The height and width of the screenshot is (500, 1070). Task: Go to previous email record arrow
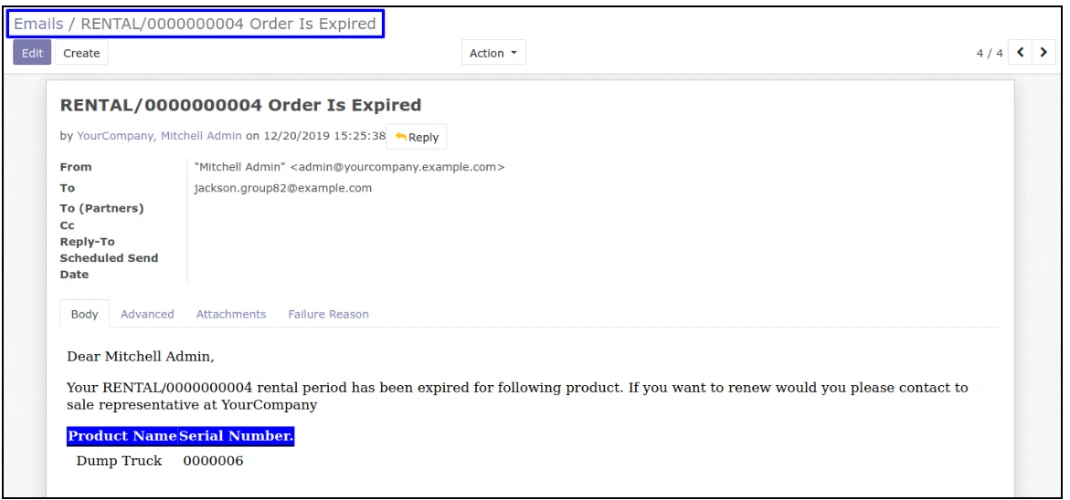pos(1023,52)
